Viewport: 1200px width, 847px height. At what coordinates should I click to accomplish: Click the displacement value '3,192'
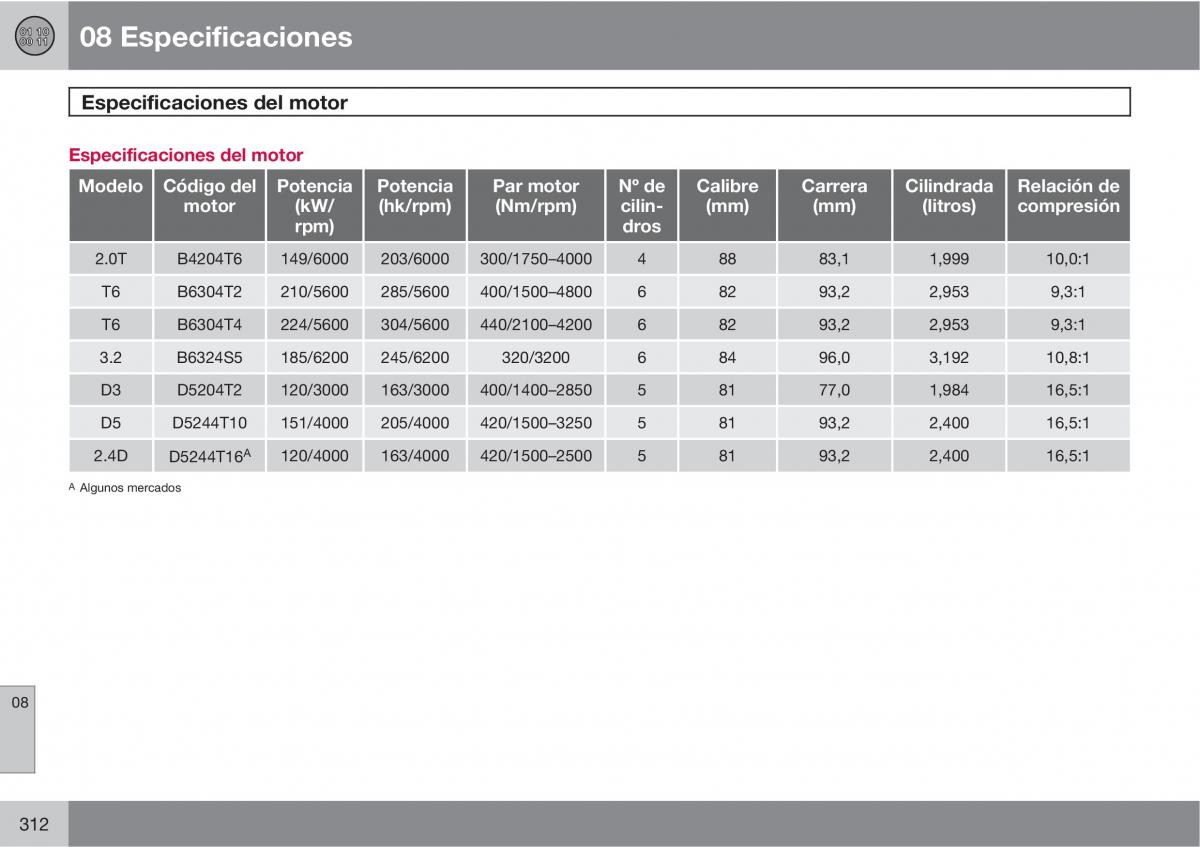tap(949, 357)
